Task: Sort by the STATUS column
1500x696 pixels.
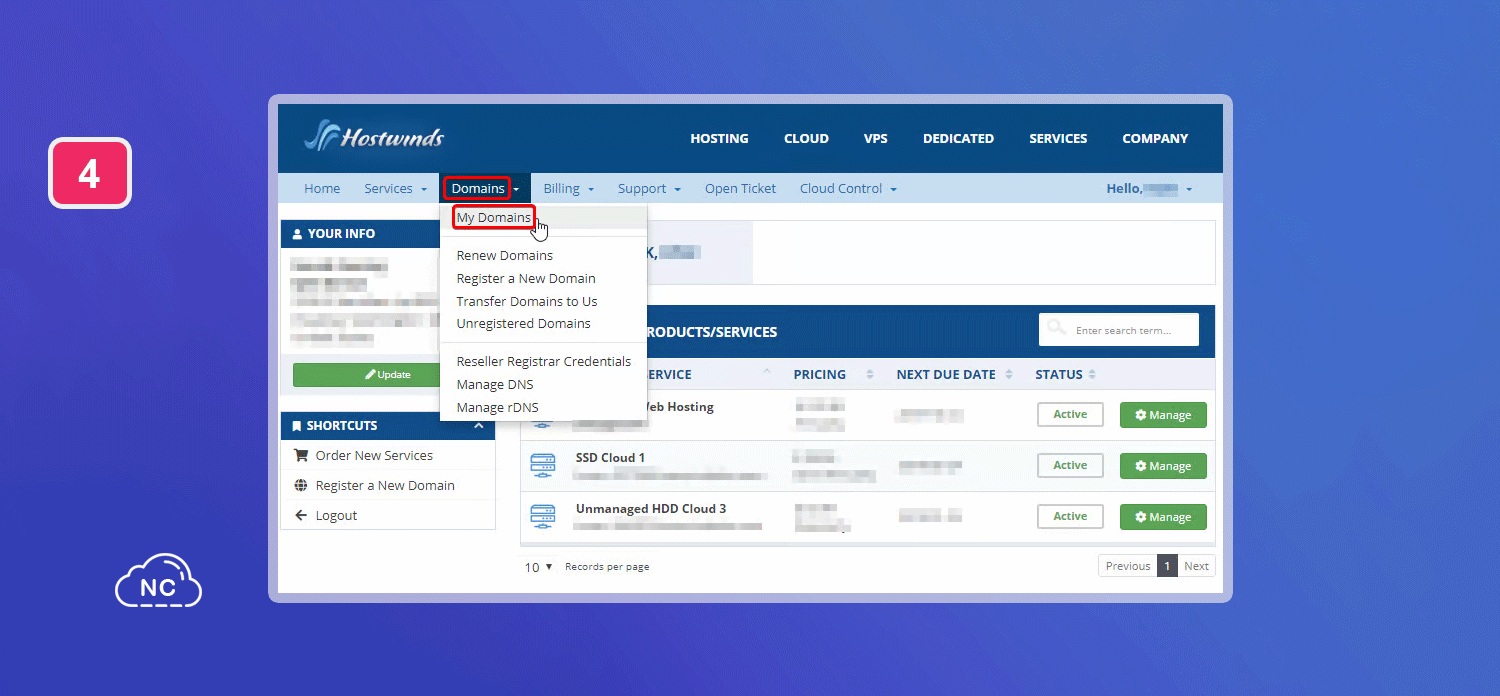Action: click(1066, 374)
